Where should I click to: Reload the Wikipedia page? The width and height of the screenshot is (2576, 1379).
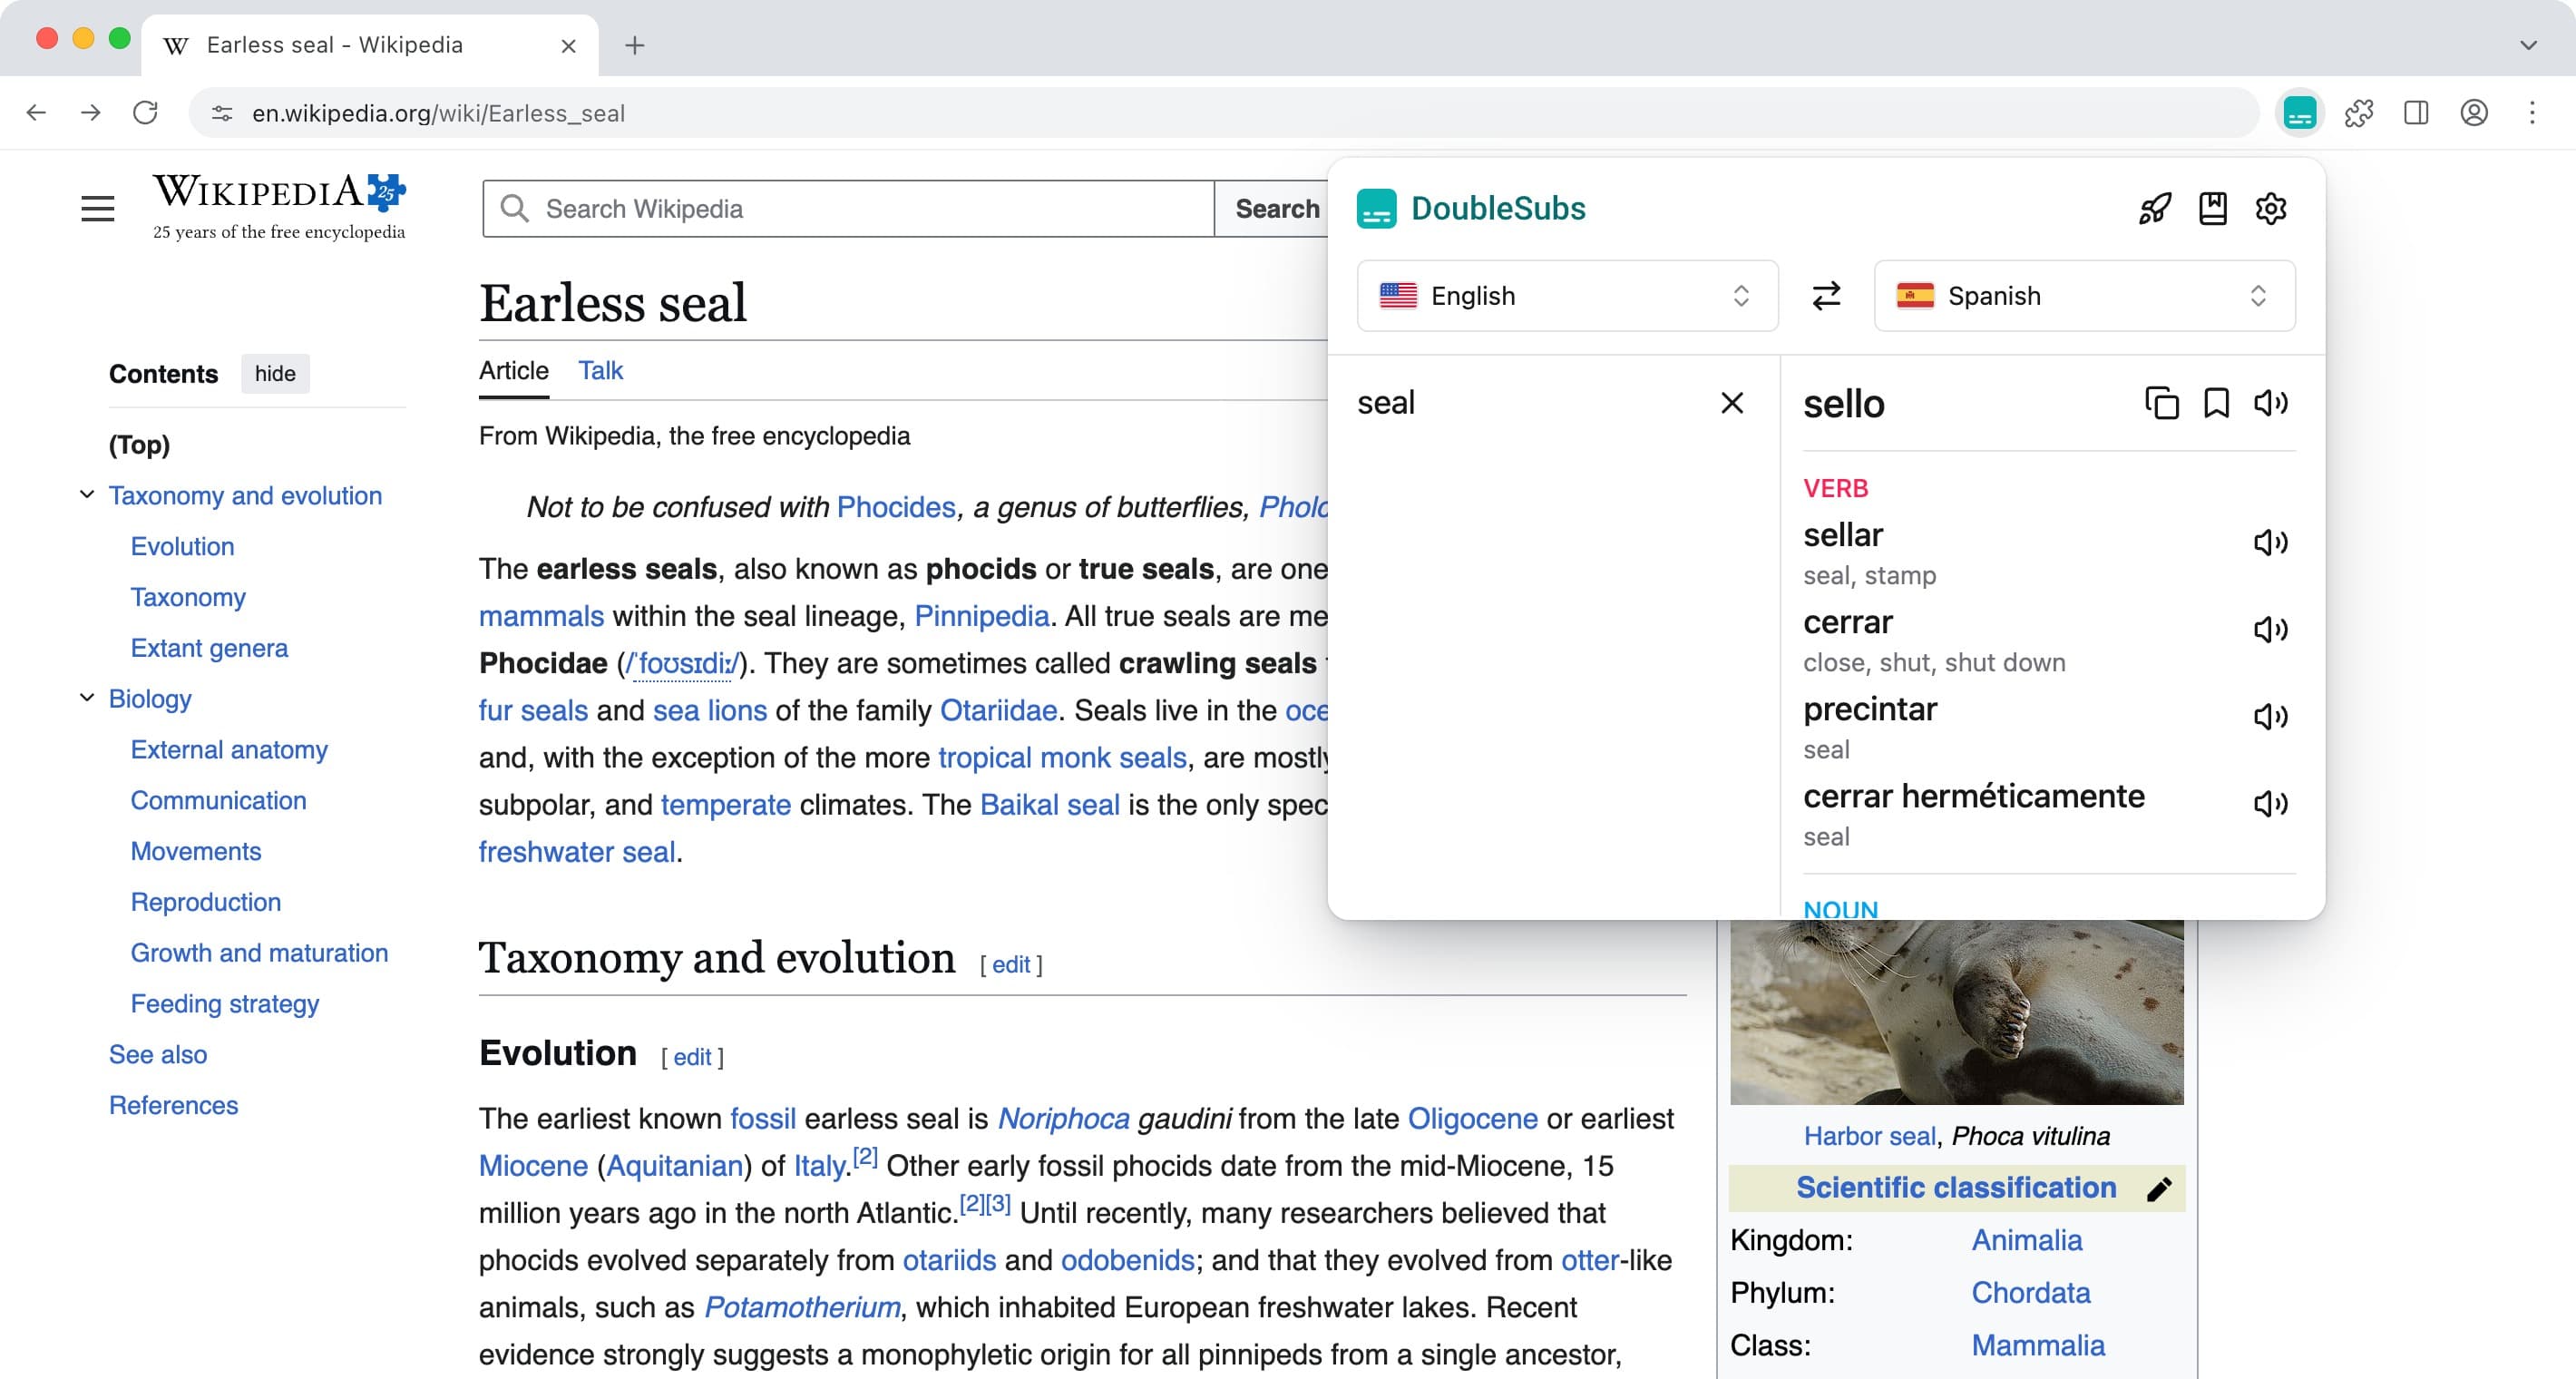(146, 113)
